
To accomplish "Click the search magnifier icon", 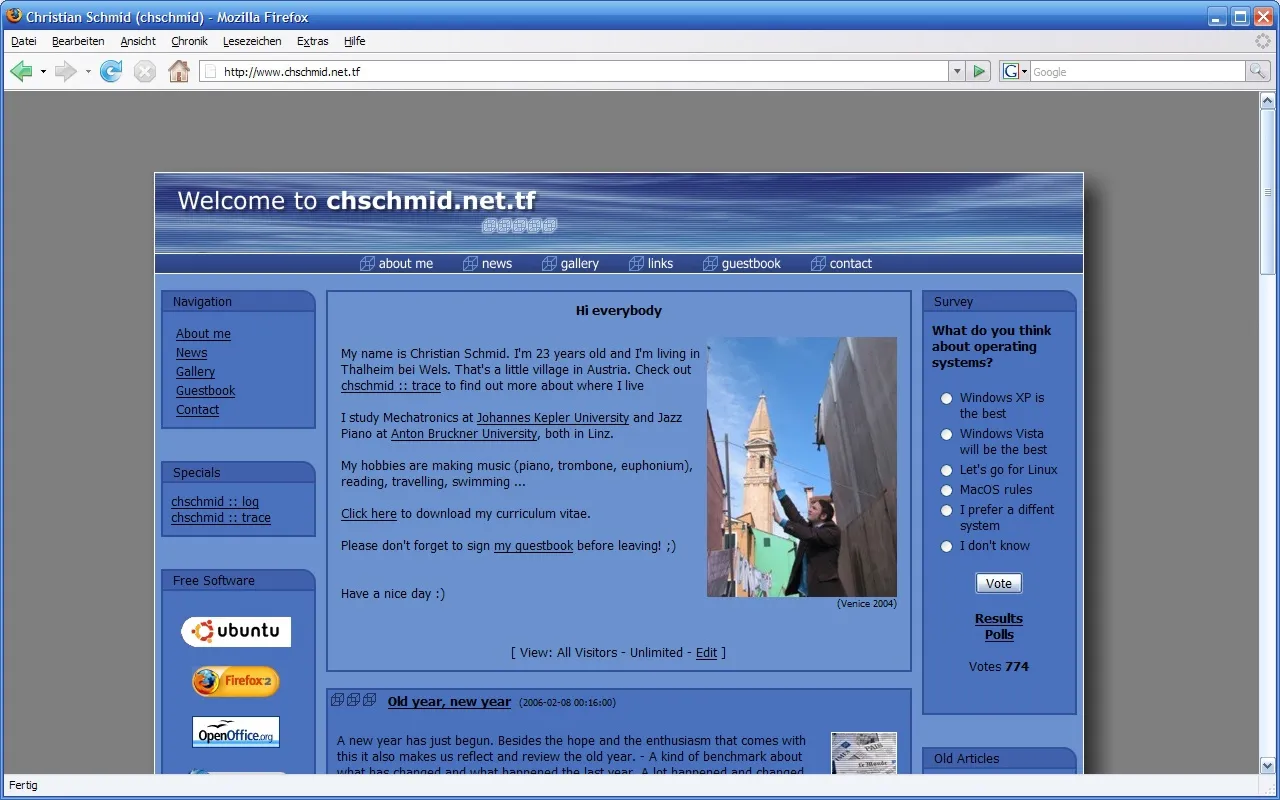I will 1258,71.
